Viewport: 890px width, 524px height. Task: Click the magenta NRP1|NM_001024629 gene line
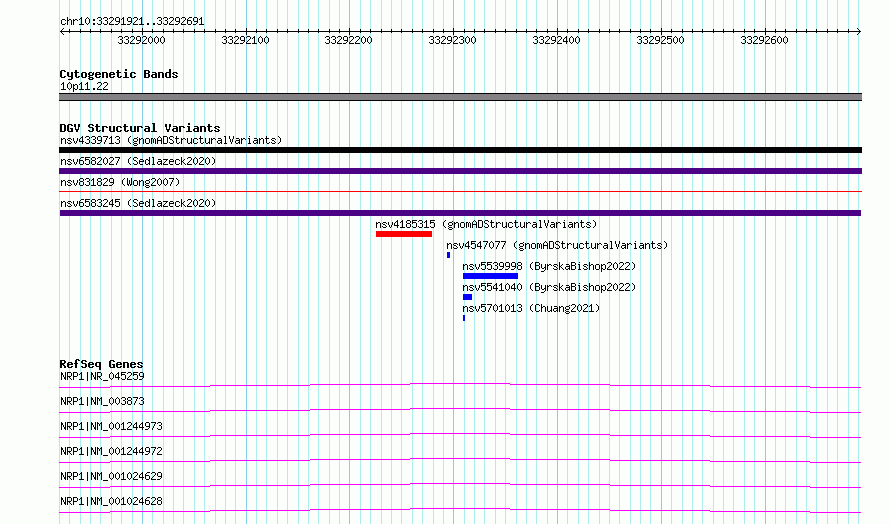tap(460, 485)
